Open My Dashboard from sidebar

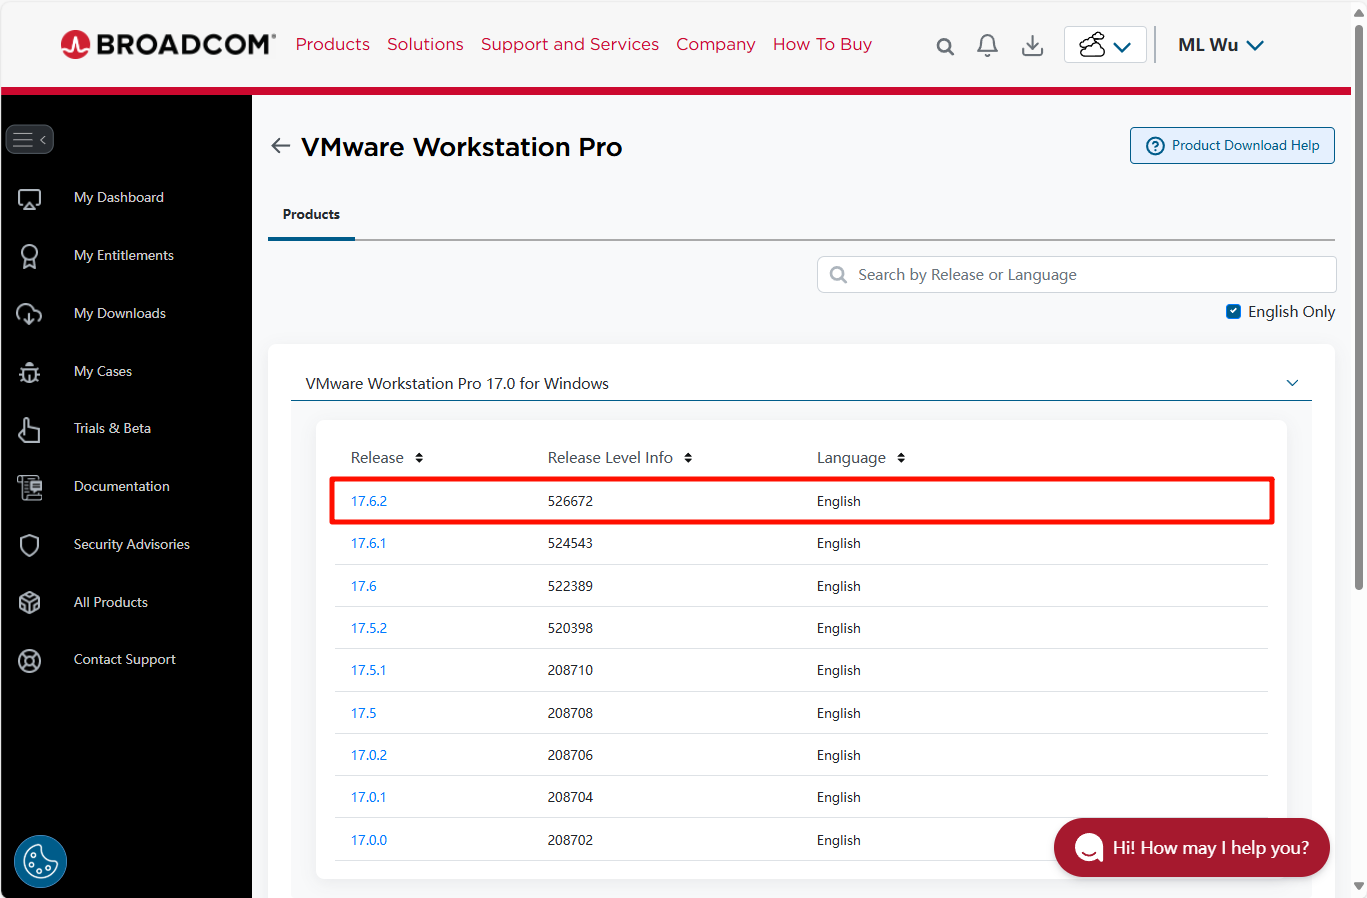point(118,198)
